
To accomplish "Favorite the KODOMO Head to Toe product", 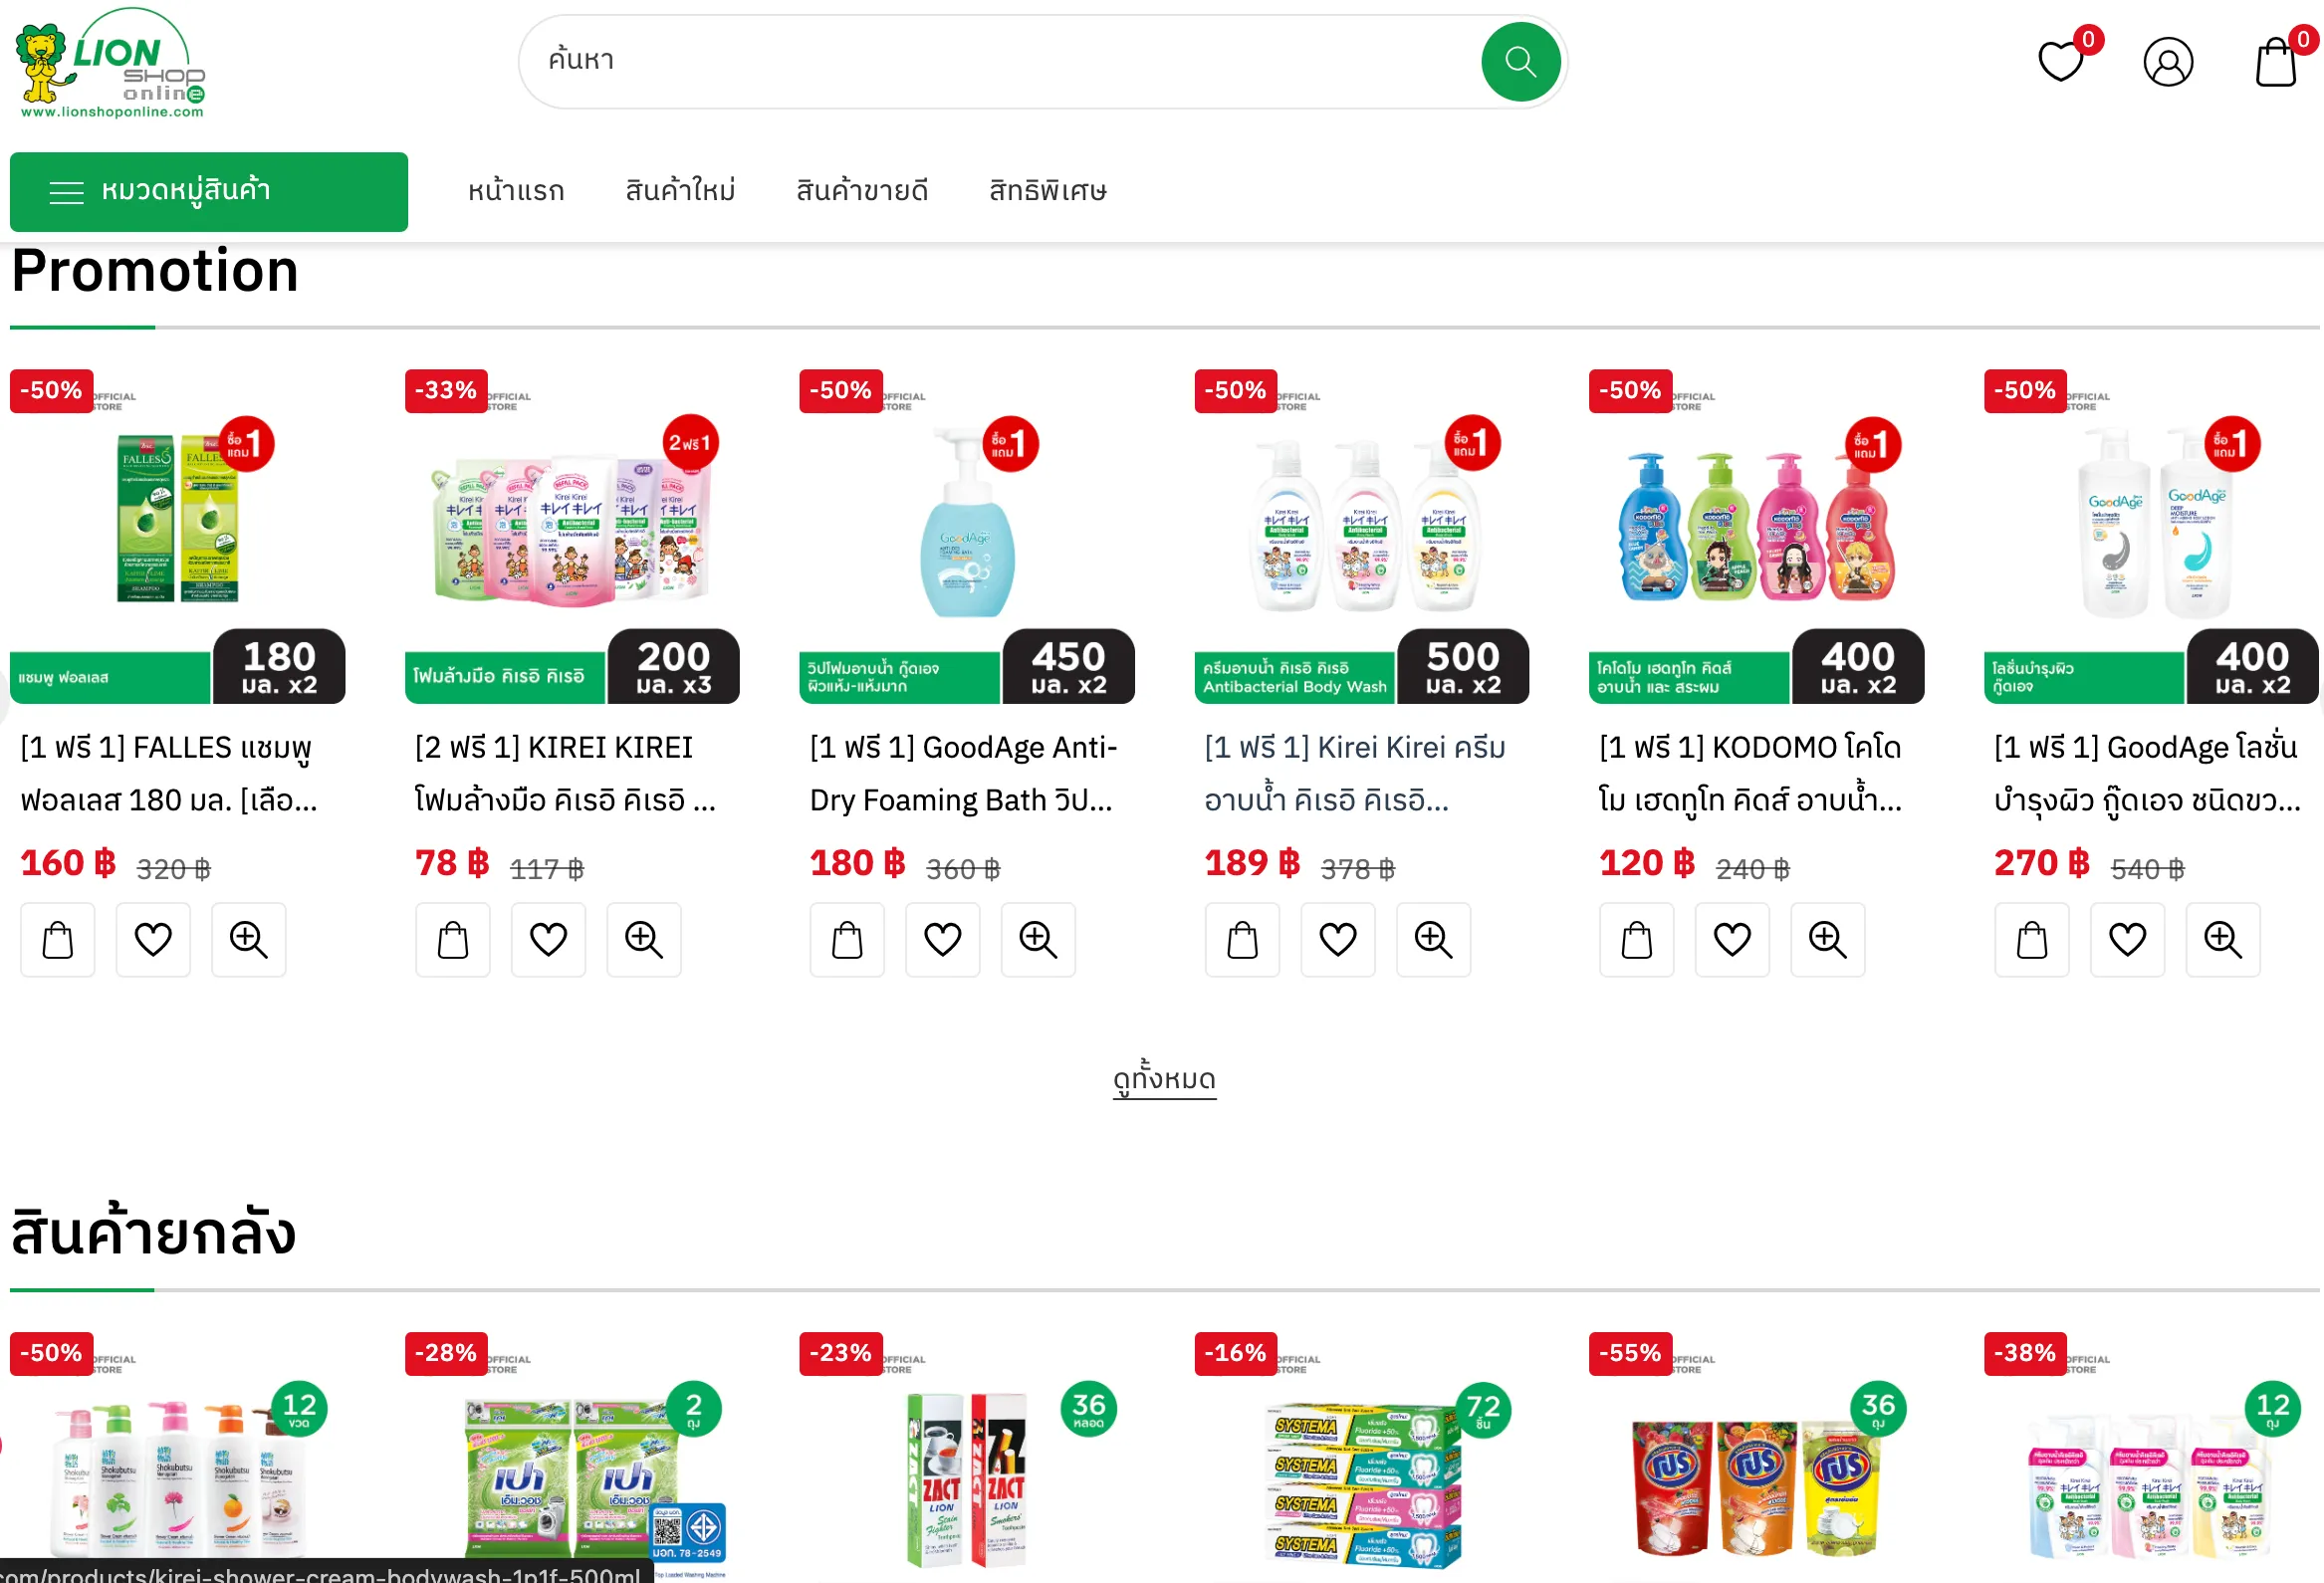I will click(1732, 939).
